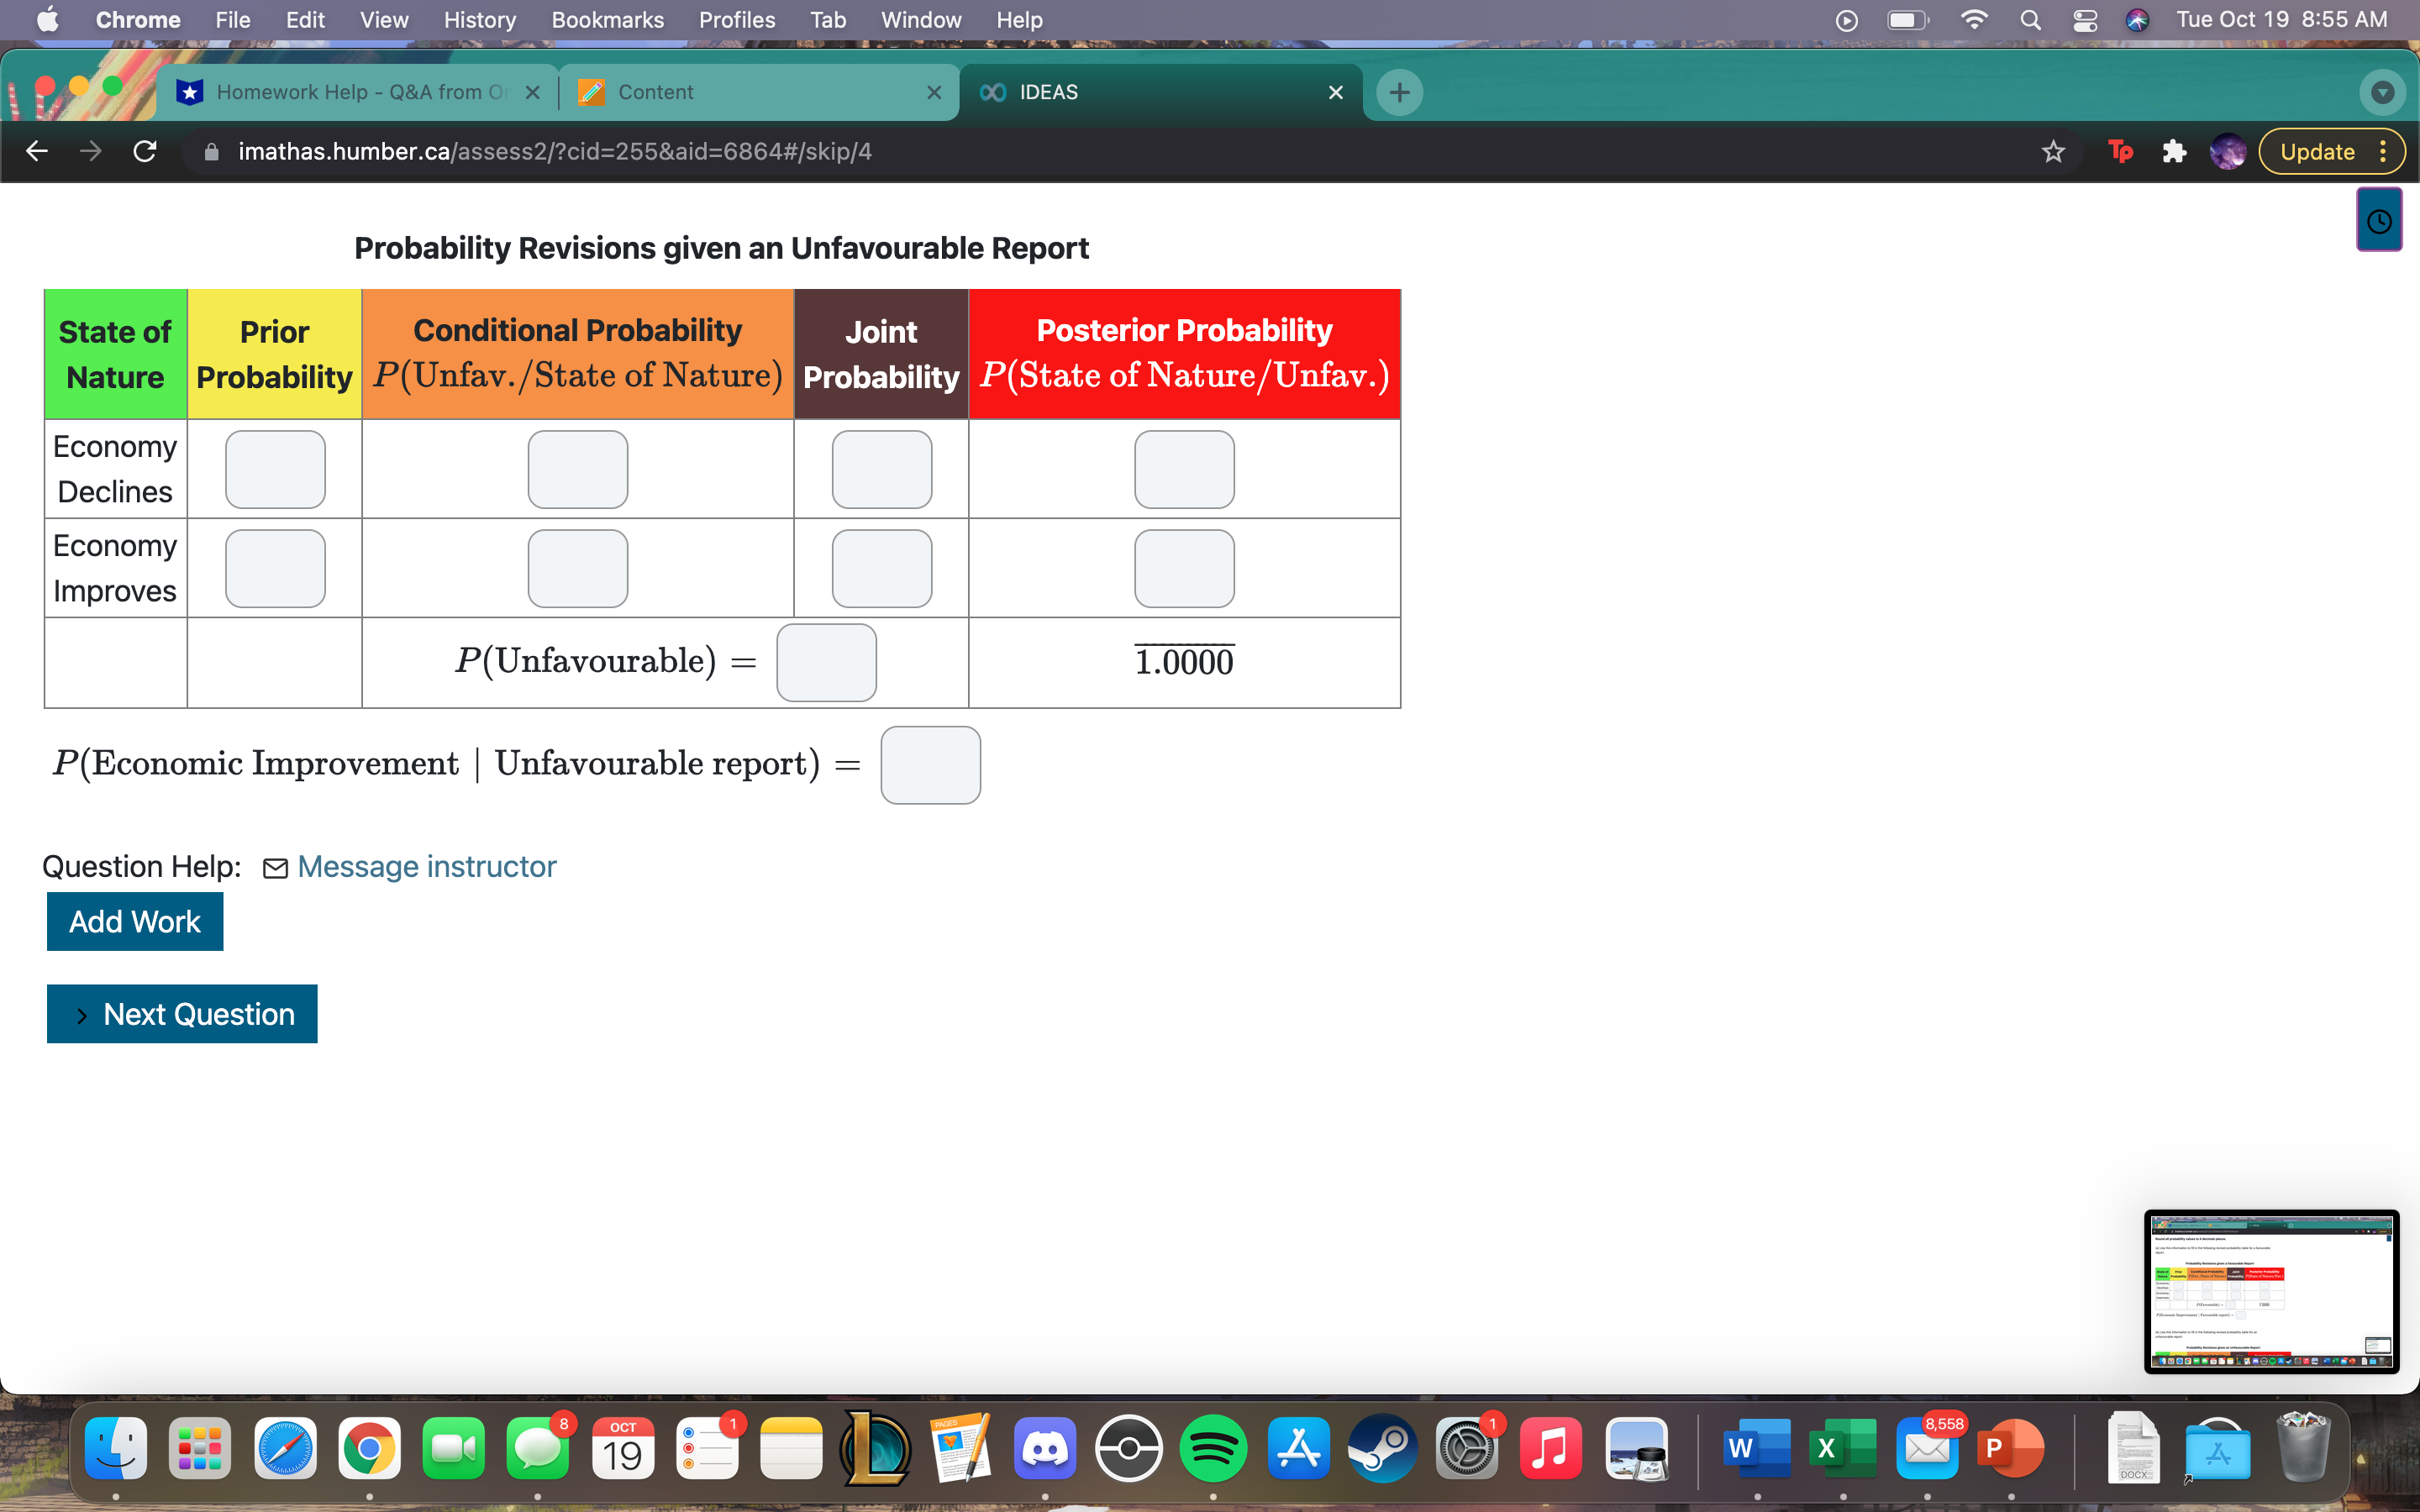Open the browser extensions puzzle icon
Viewport: 2420px width, 1512px height.
[x=2173, y=151]
